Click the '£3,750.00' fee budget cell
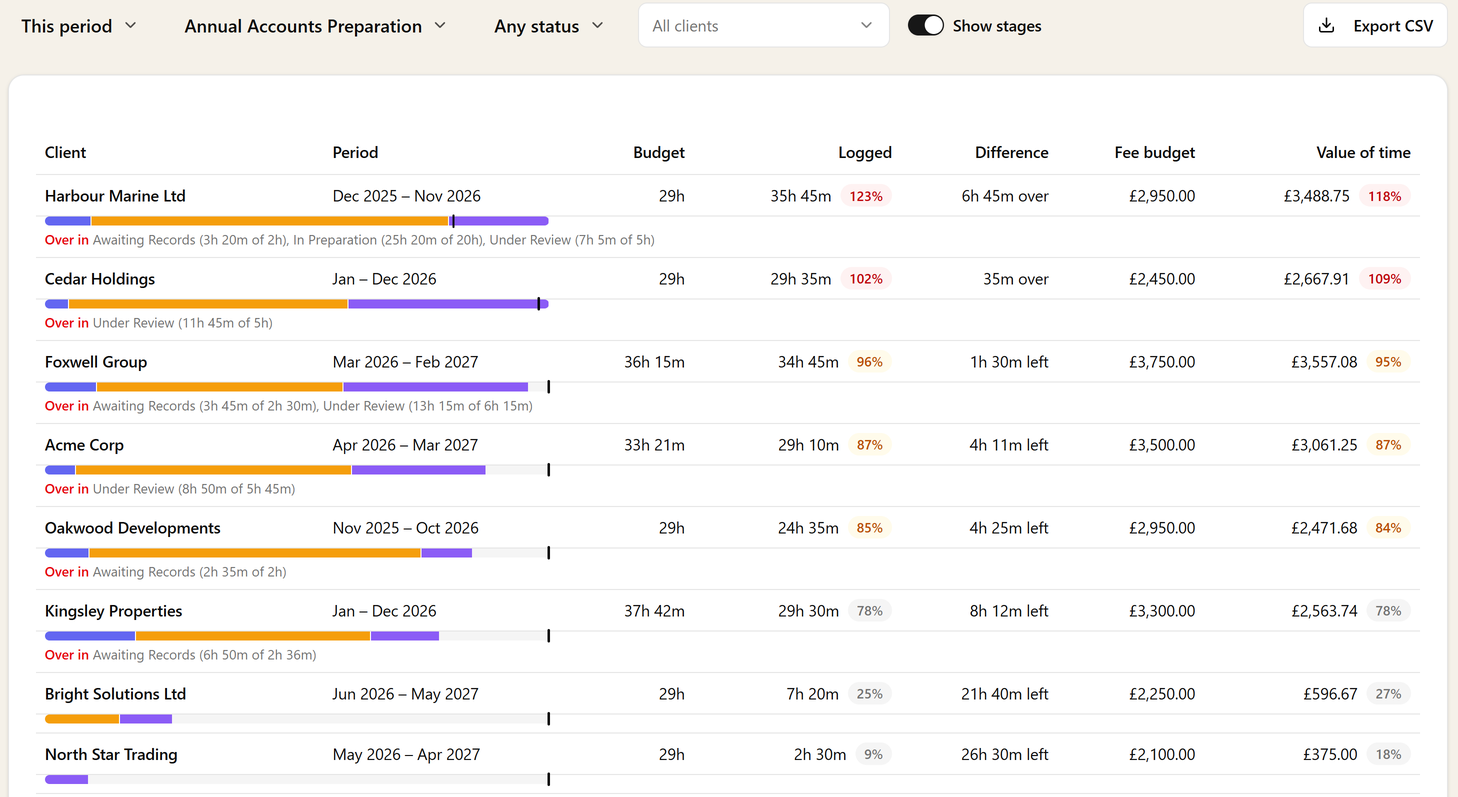The height and width of the screenshot is (797, 1458). click(1162, 362)
